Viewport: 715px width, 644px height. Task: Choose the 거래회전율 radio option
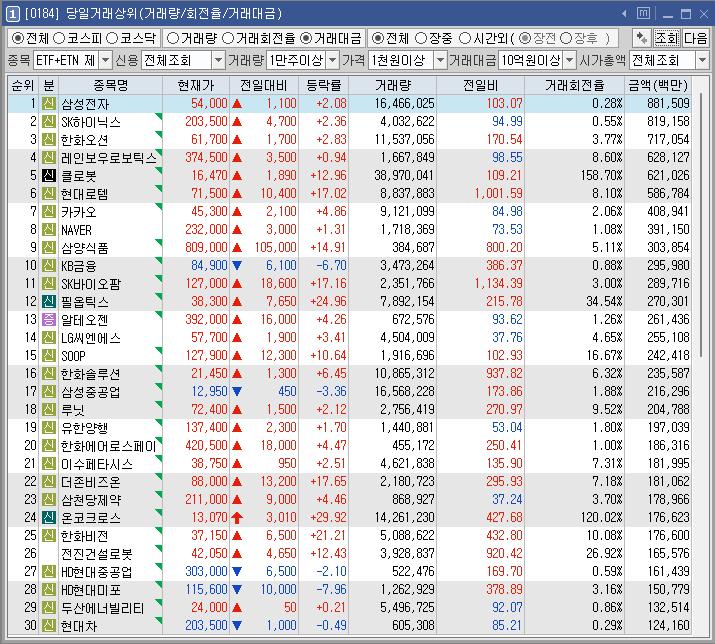point(228,38)
